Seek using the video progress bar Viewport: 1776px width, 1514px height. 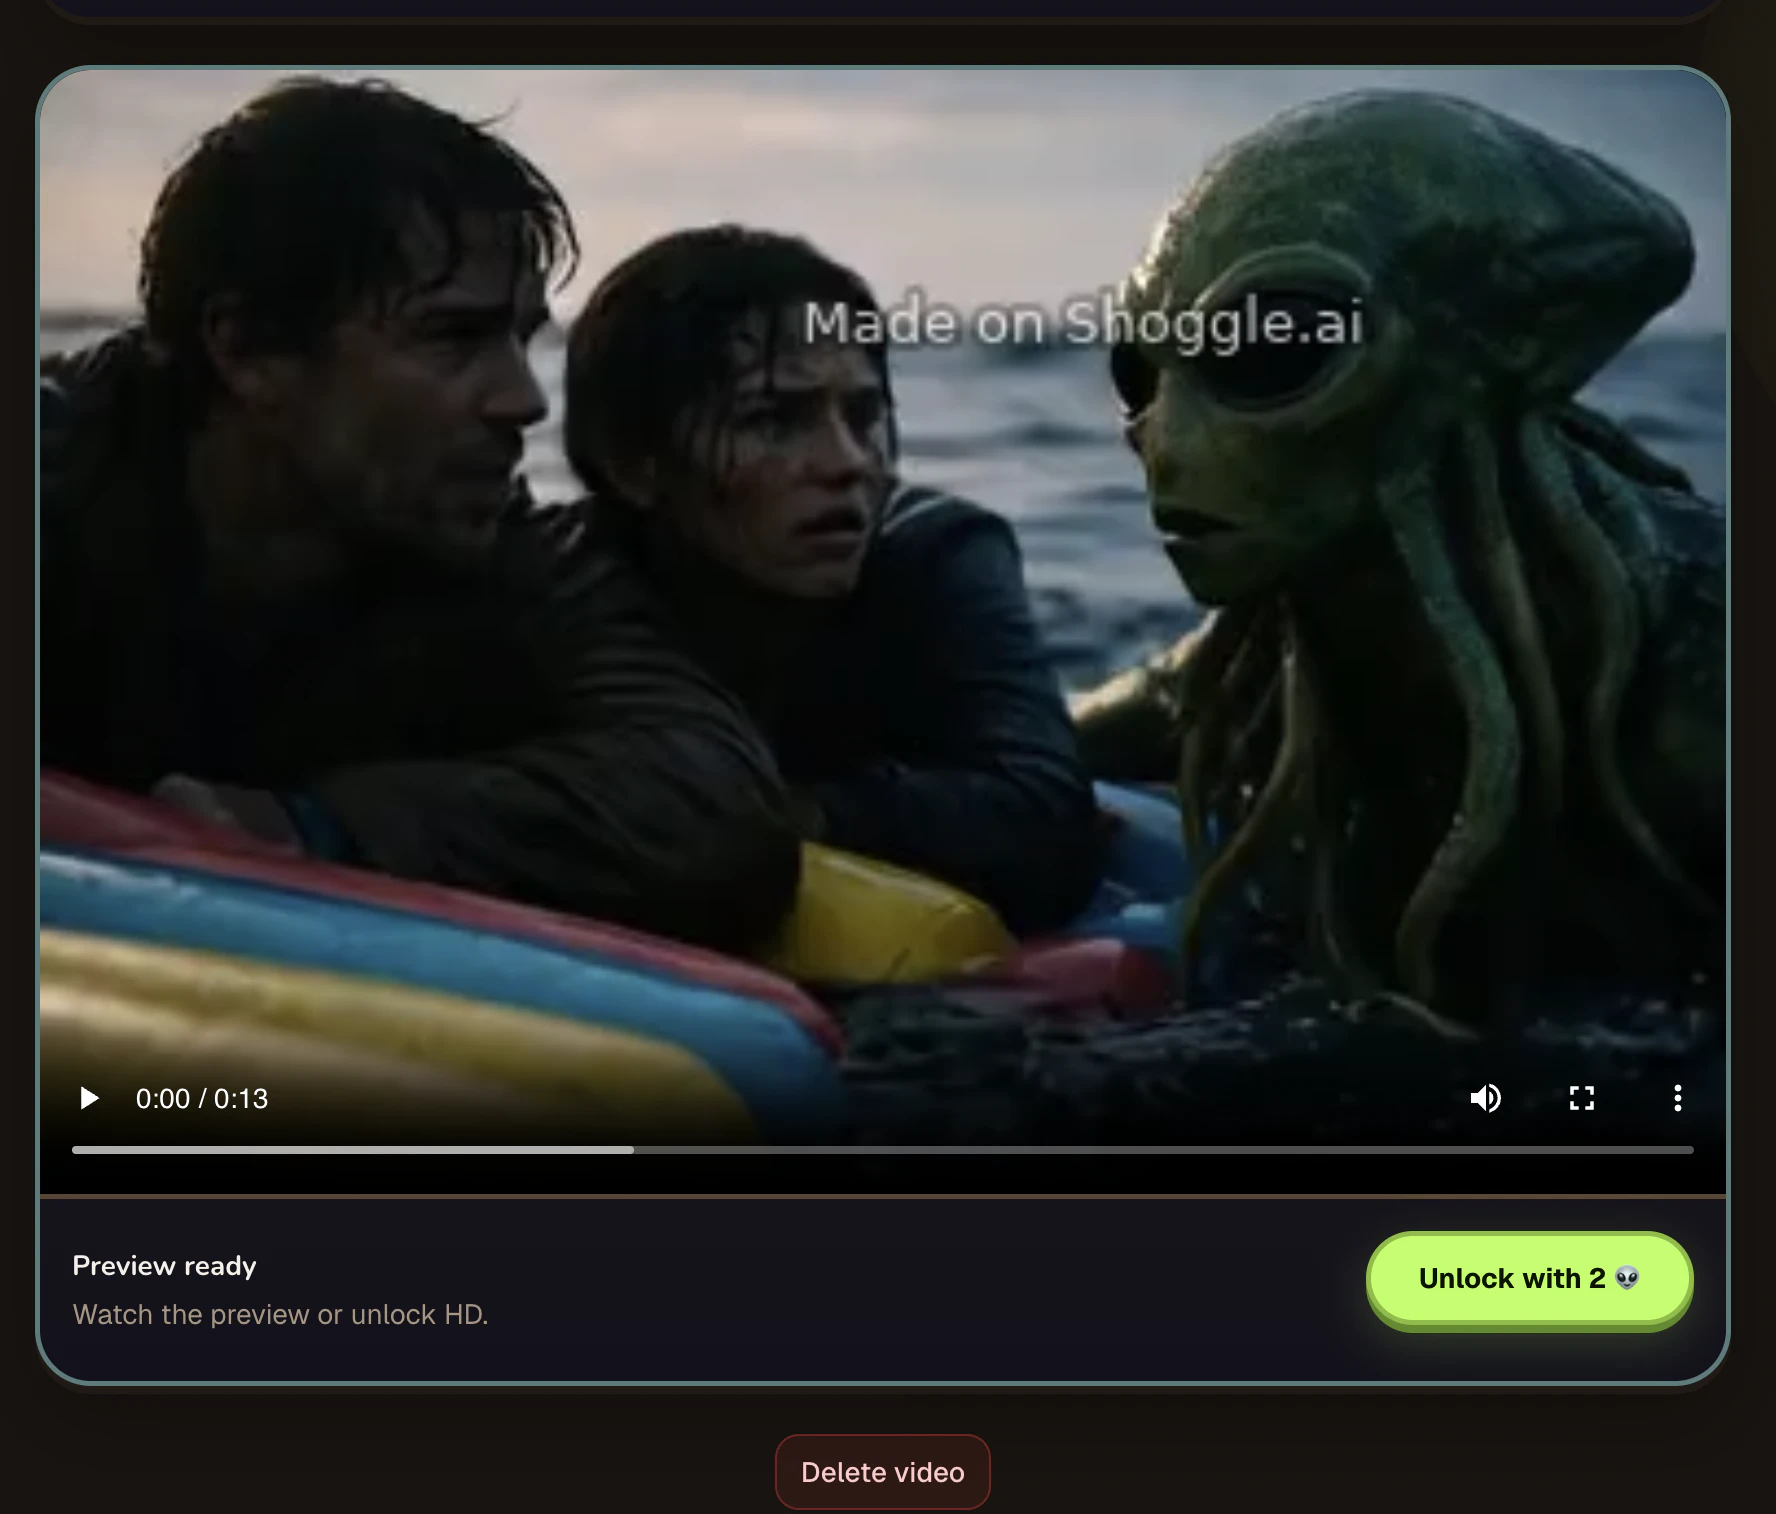click(883, 1150)
